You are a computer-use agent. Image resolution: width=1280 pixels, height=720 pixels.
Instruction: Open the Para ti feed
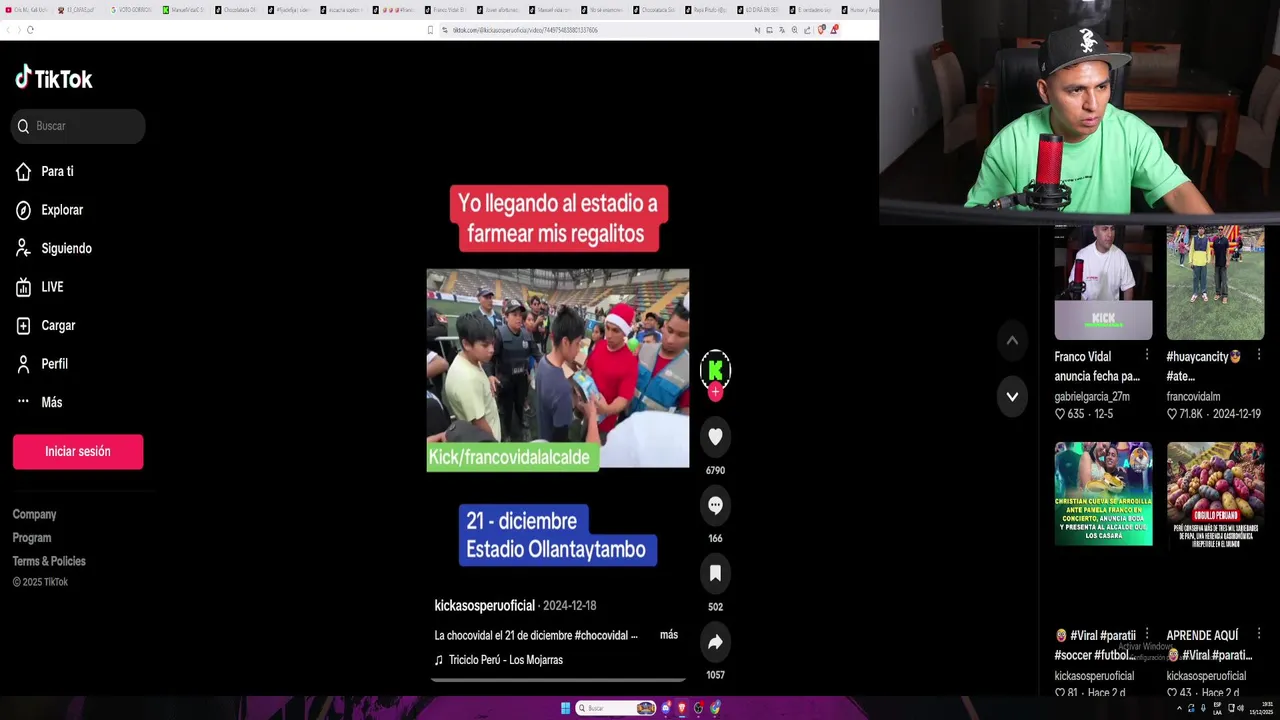pos(45,172)
